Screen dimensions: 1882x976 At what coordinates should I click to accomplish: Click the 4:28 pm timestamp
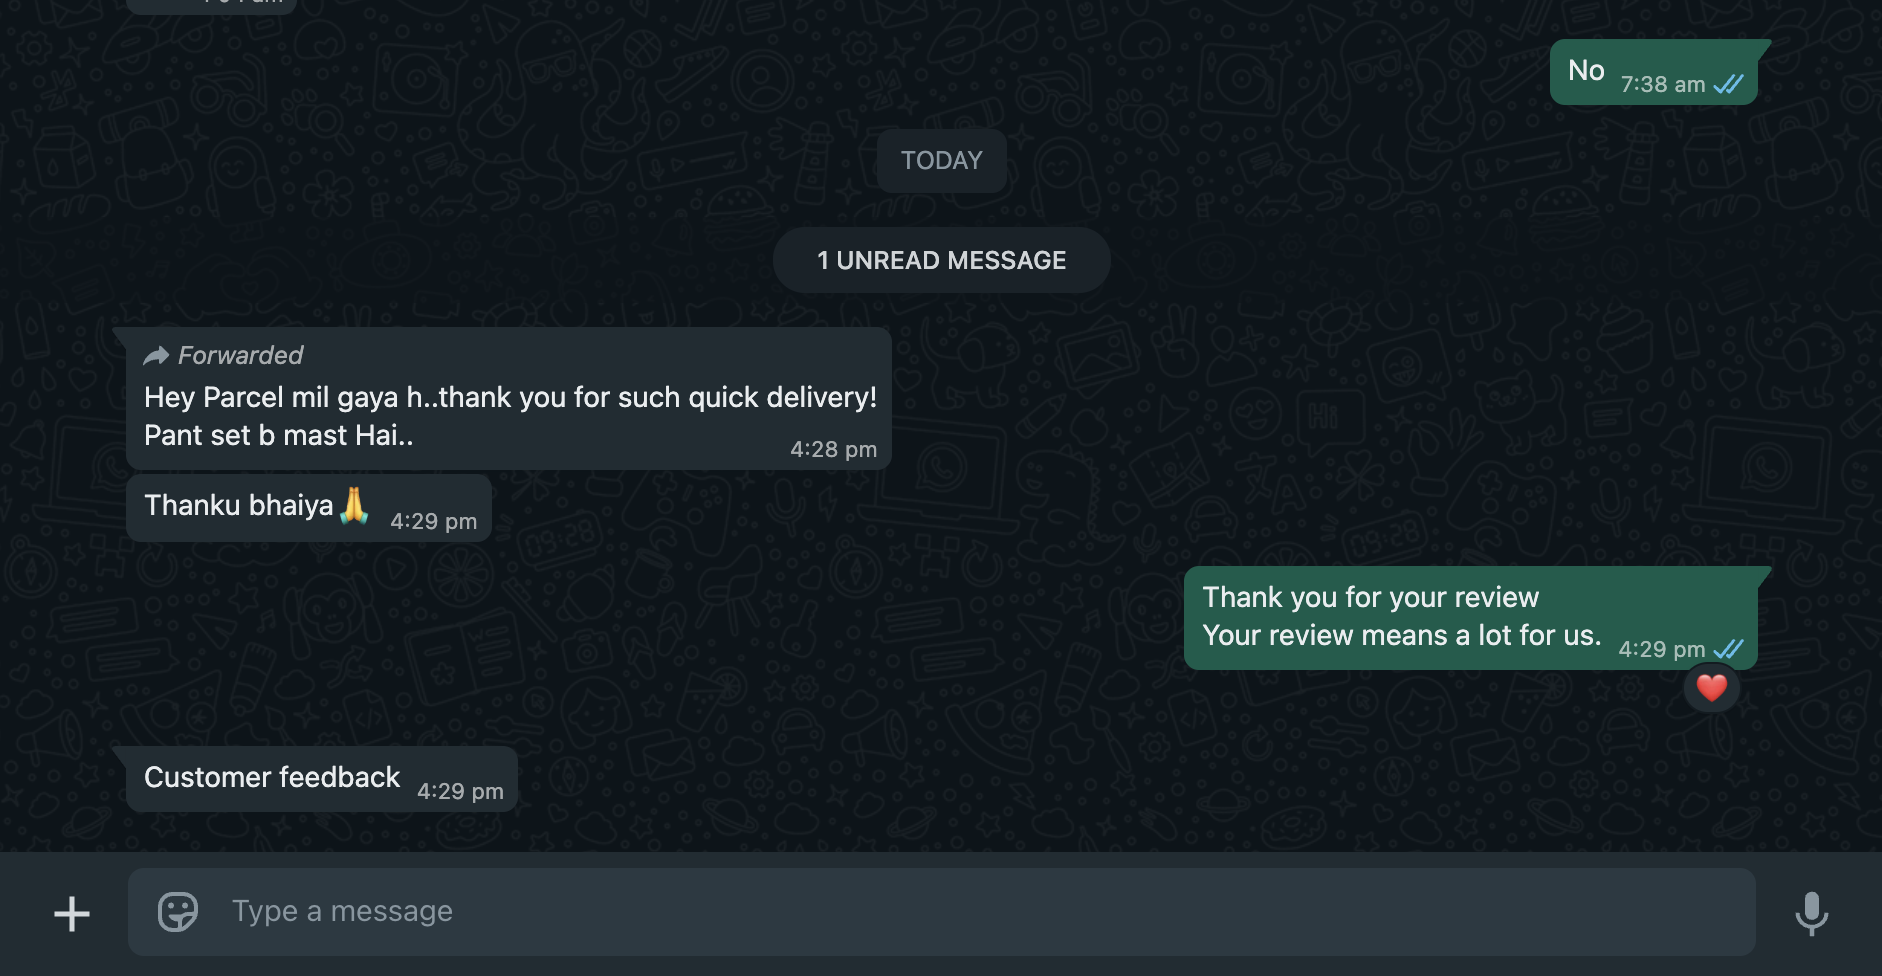pos(833,450)
